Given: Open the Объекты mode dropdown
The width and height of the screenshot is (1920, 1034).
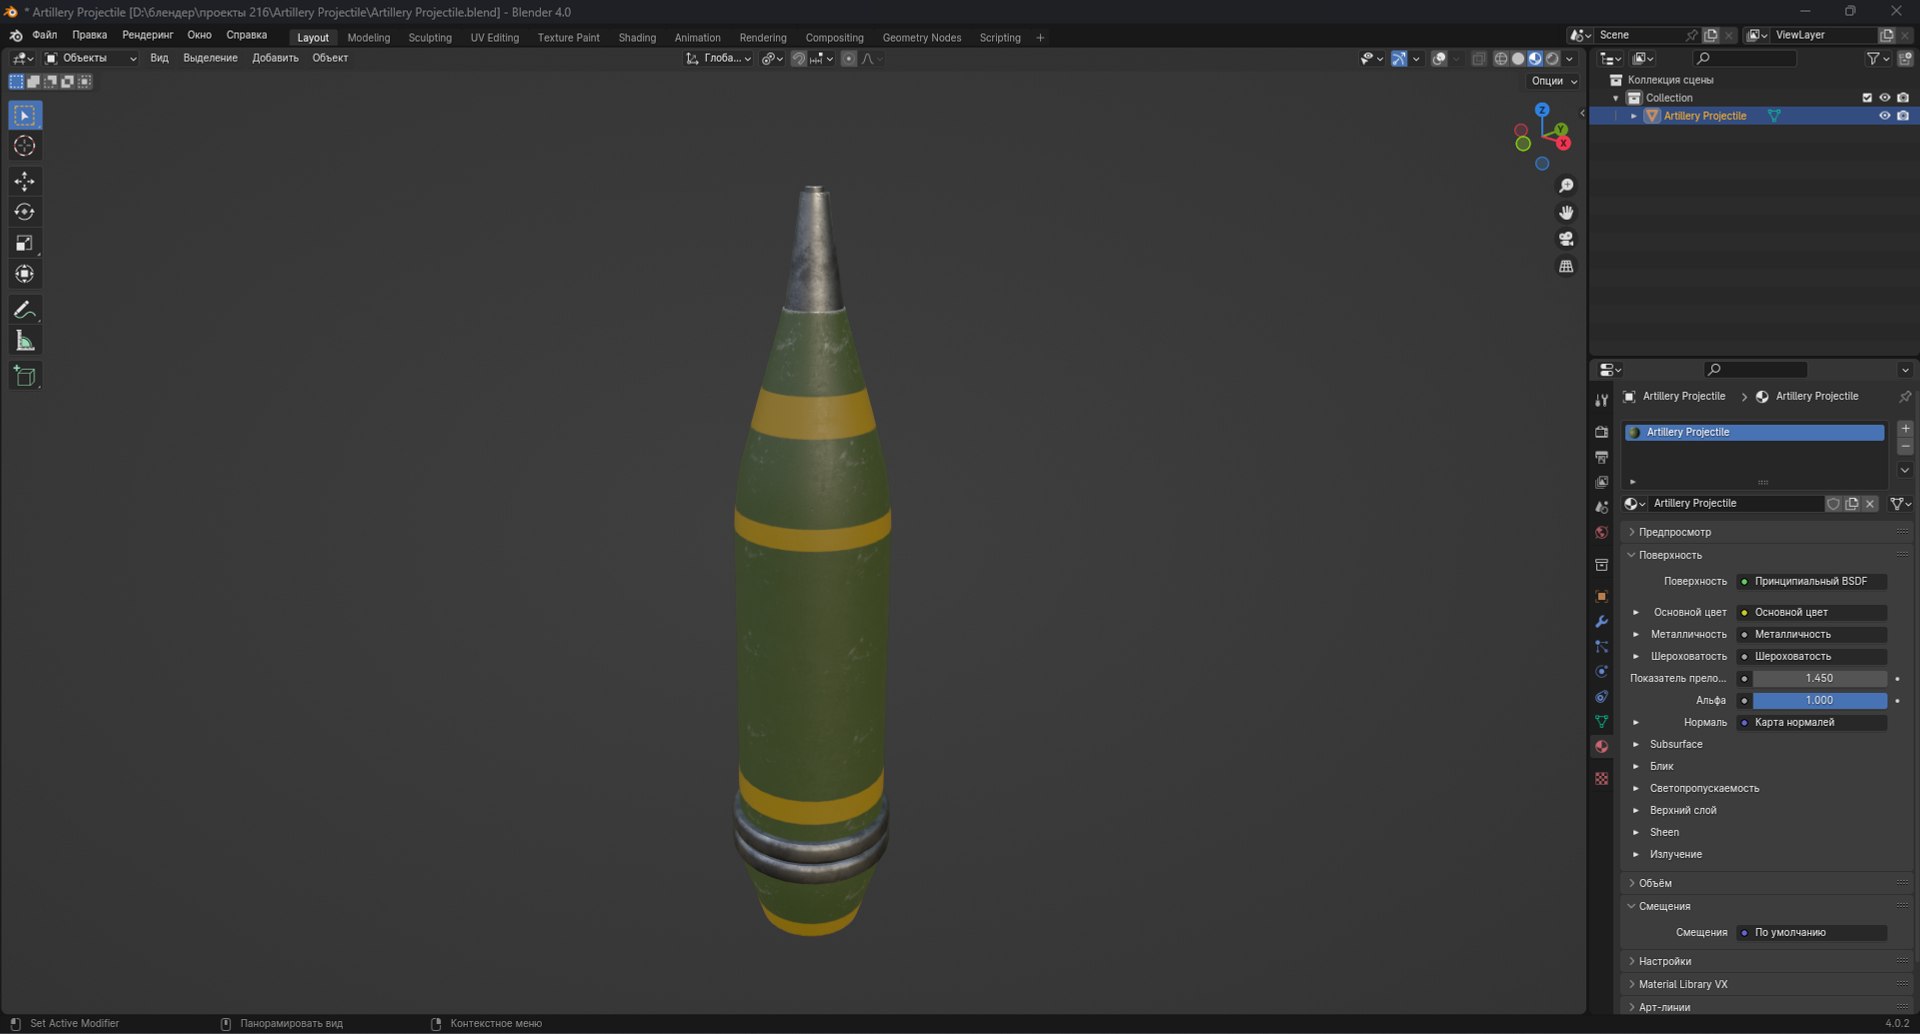Looking at the screenshot, I should (91, 58).
